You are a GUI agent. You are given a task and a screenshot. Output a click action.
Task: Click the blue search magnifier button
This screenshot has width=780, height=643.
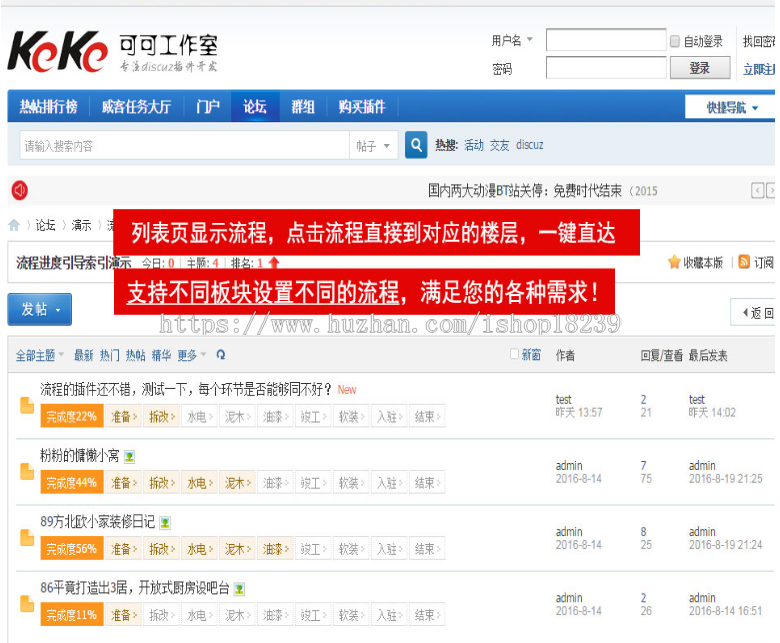click(x=416, y=145)
